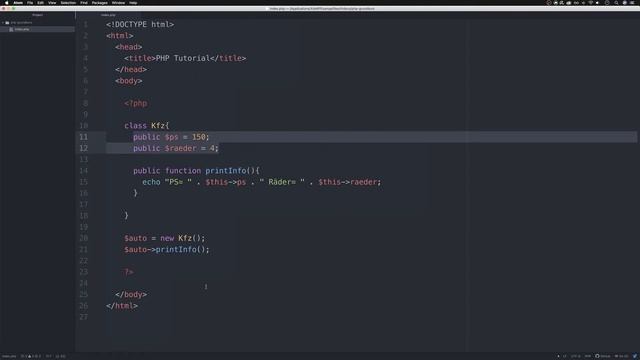Click on '$auto = new Kfz();' line
The height and width of the screenshot is (360, 640).
(164, 238)
